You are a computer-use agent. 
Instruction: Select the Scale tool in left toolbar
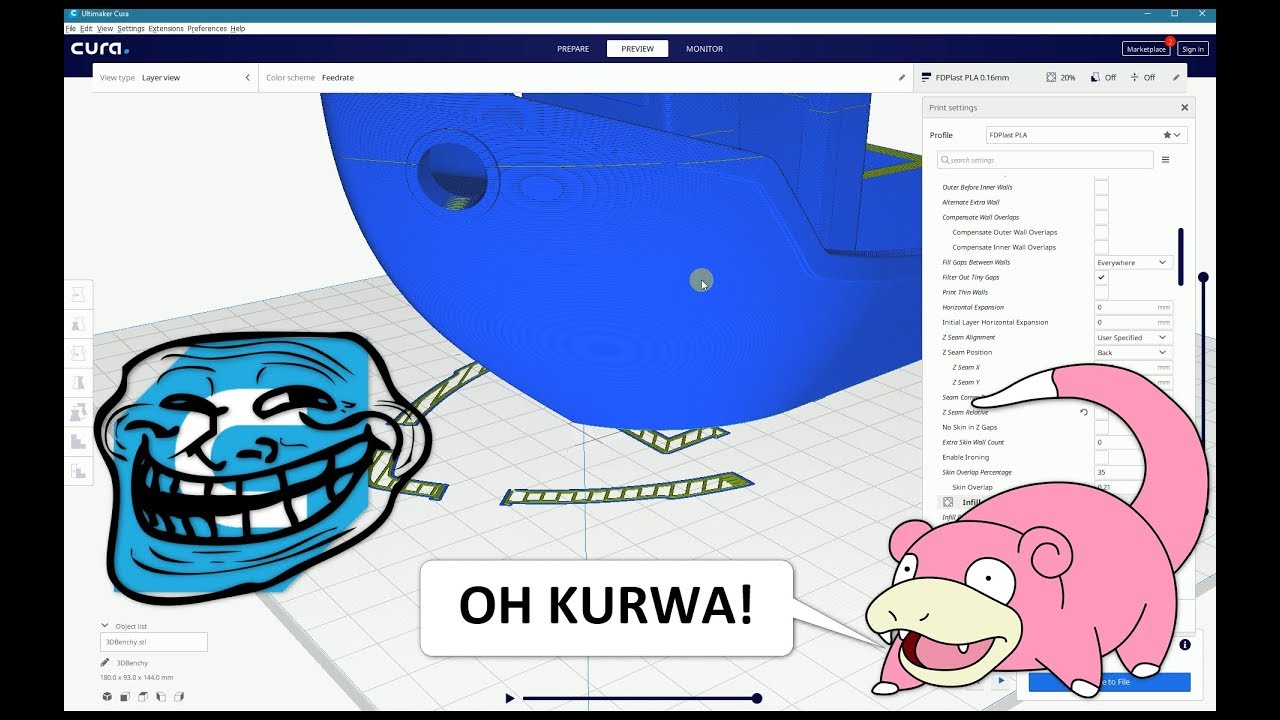pyautogui.click(x=79, y=324)
